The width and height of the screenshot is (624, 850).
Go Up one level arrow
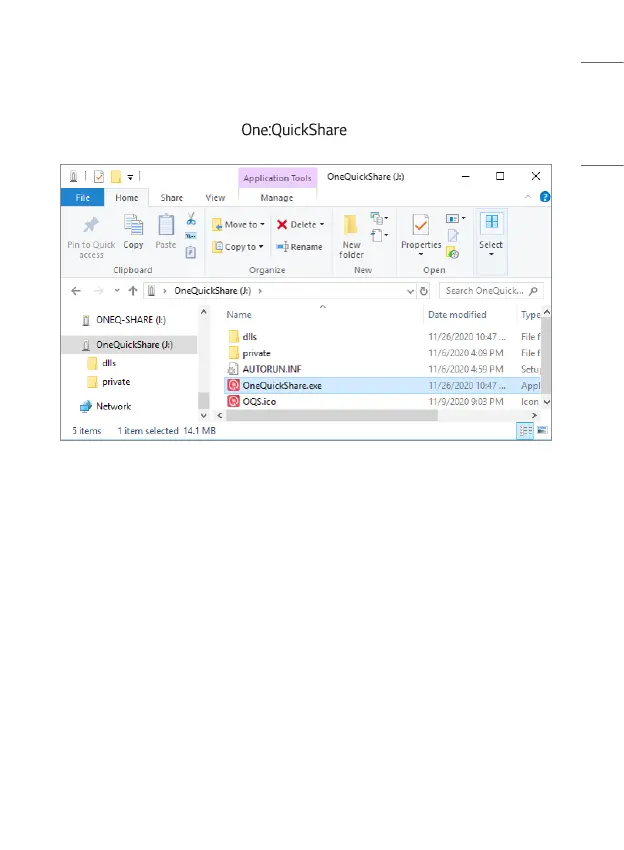coord(133,291)
